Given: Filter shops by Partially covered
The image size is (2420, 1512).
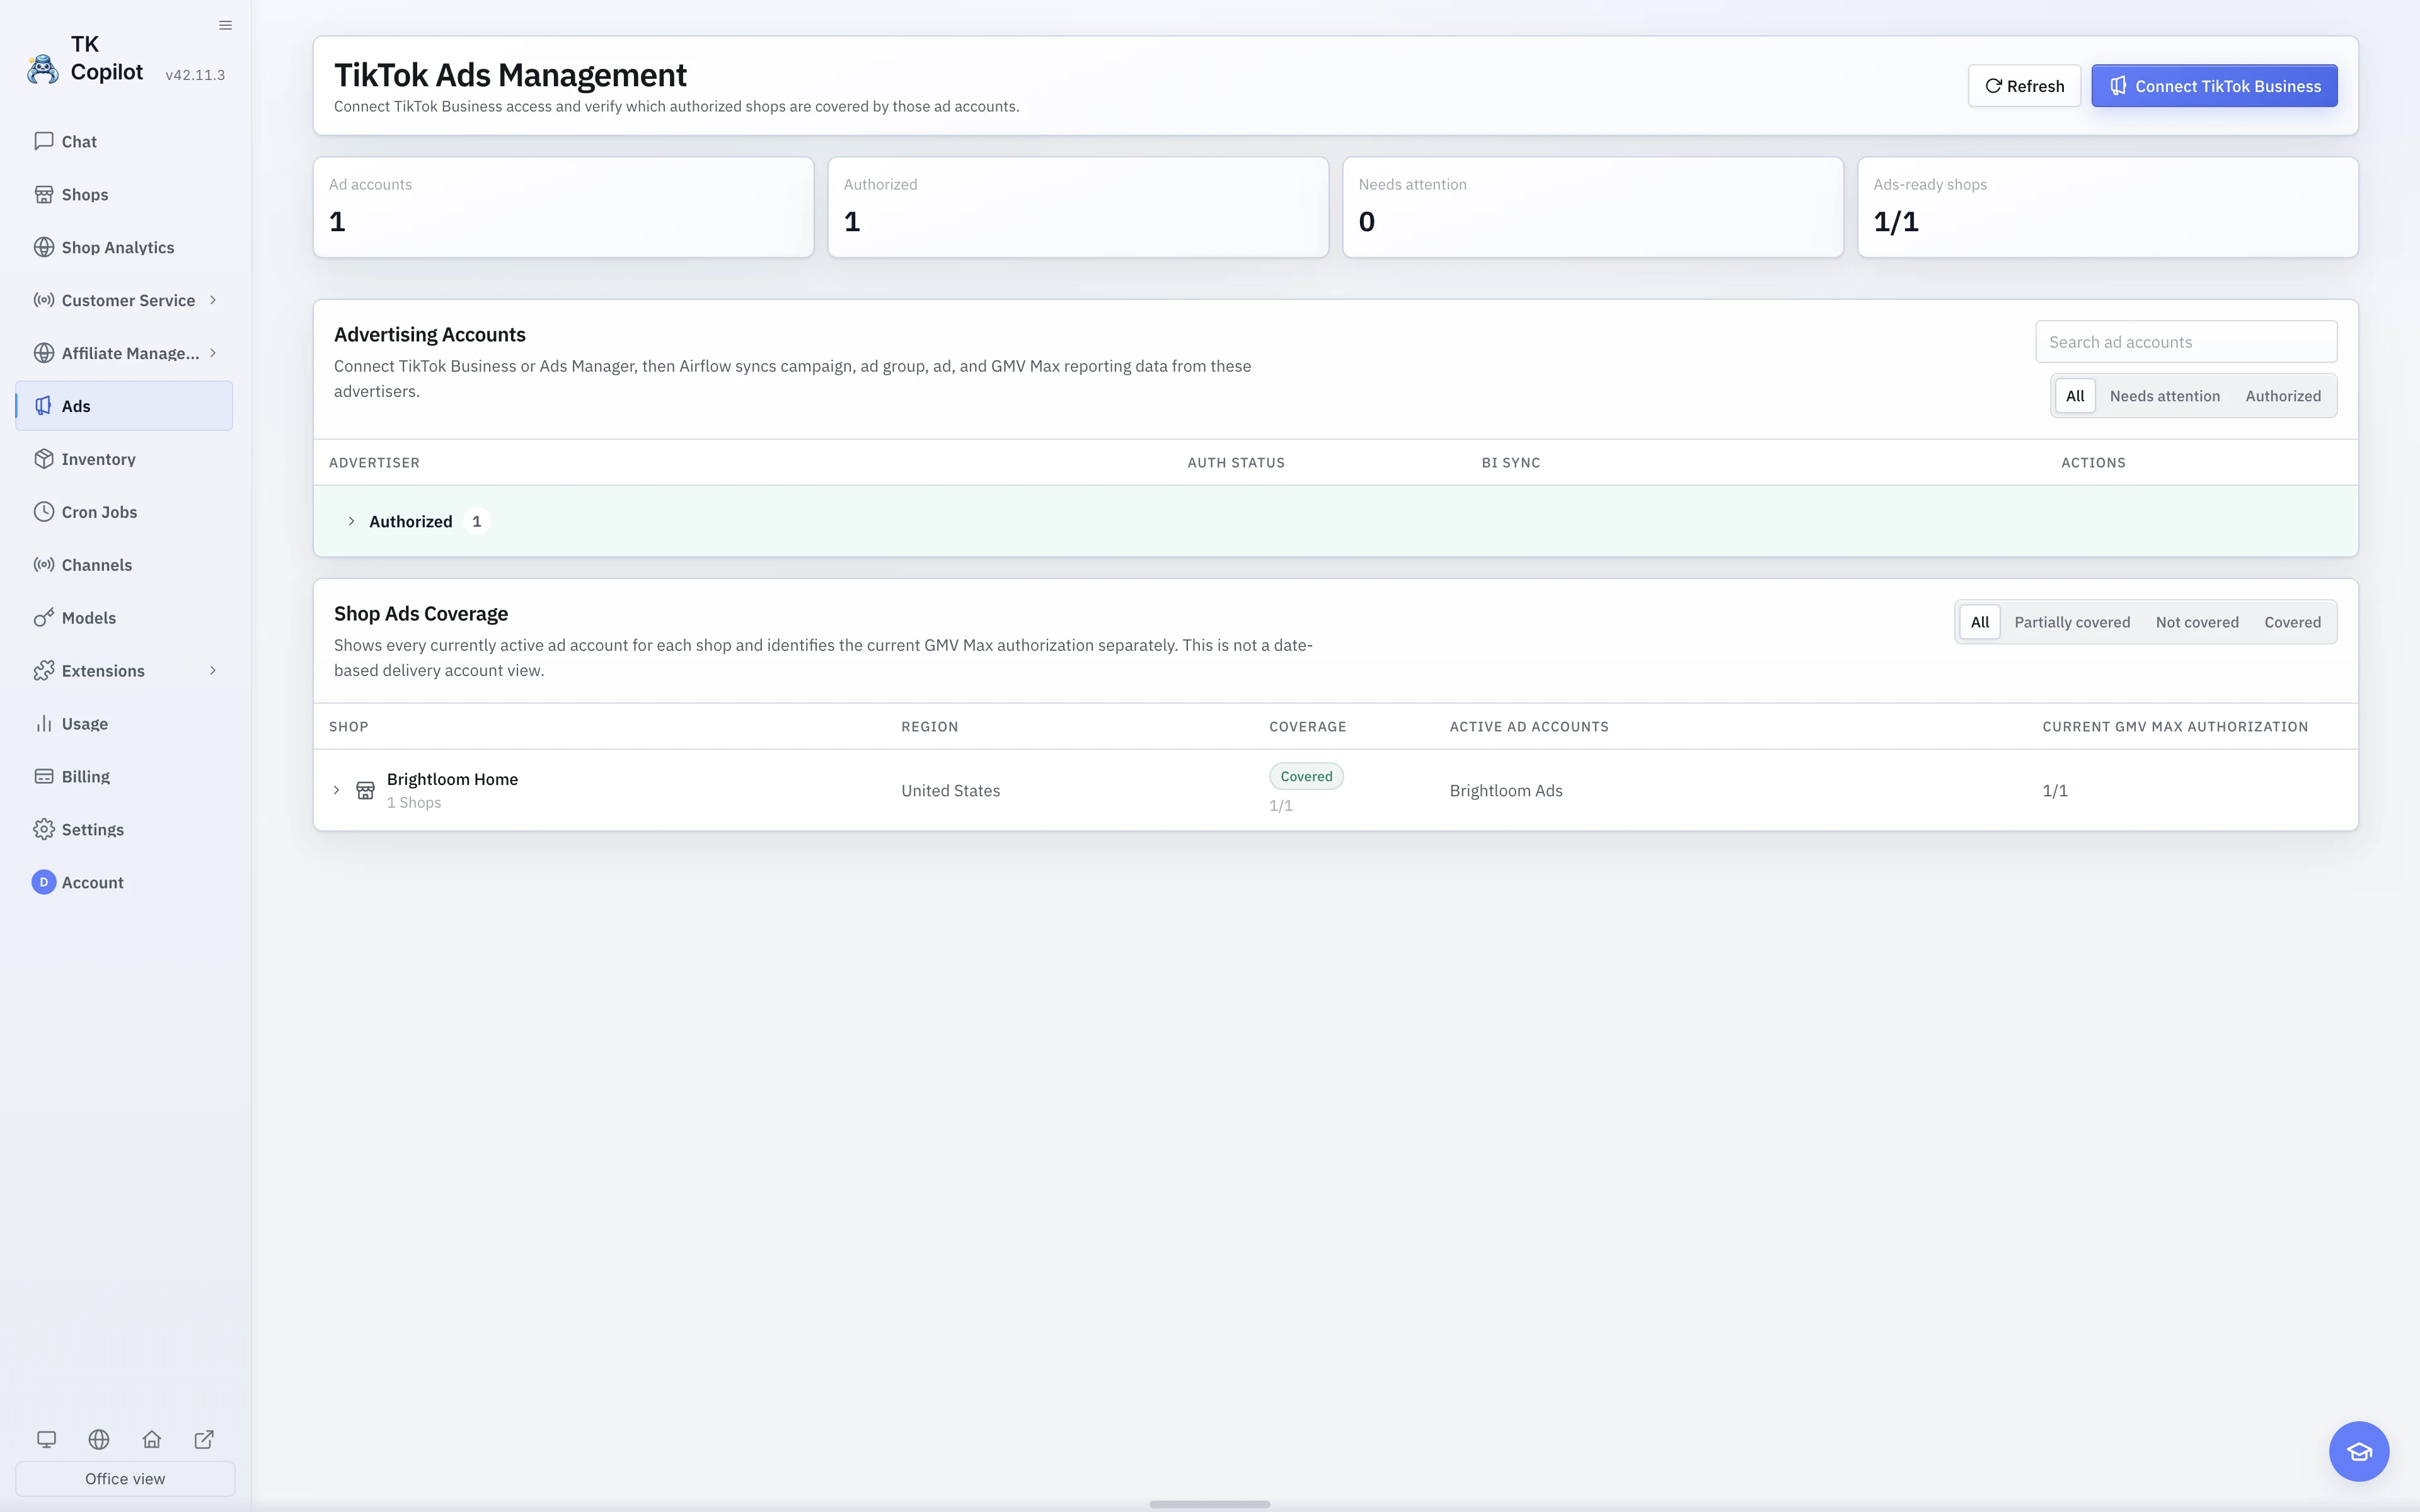Looking at the screenshot, I should (x=2072, y=622).
